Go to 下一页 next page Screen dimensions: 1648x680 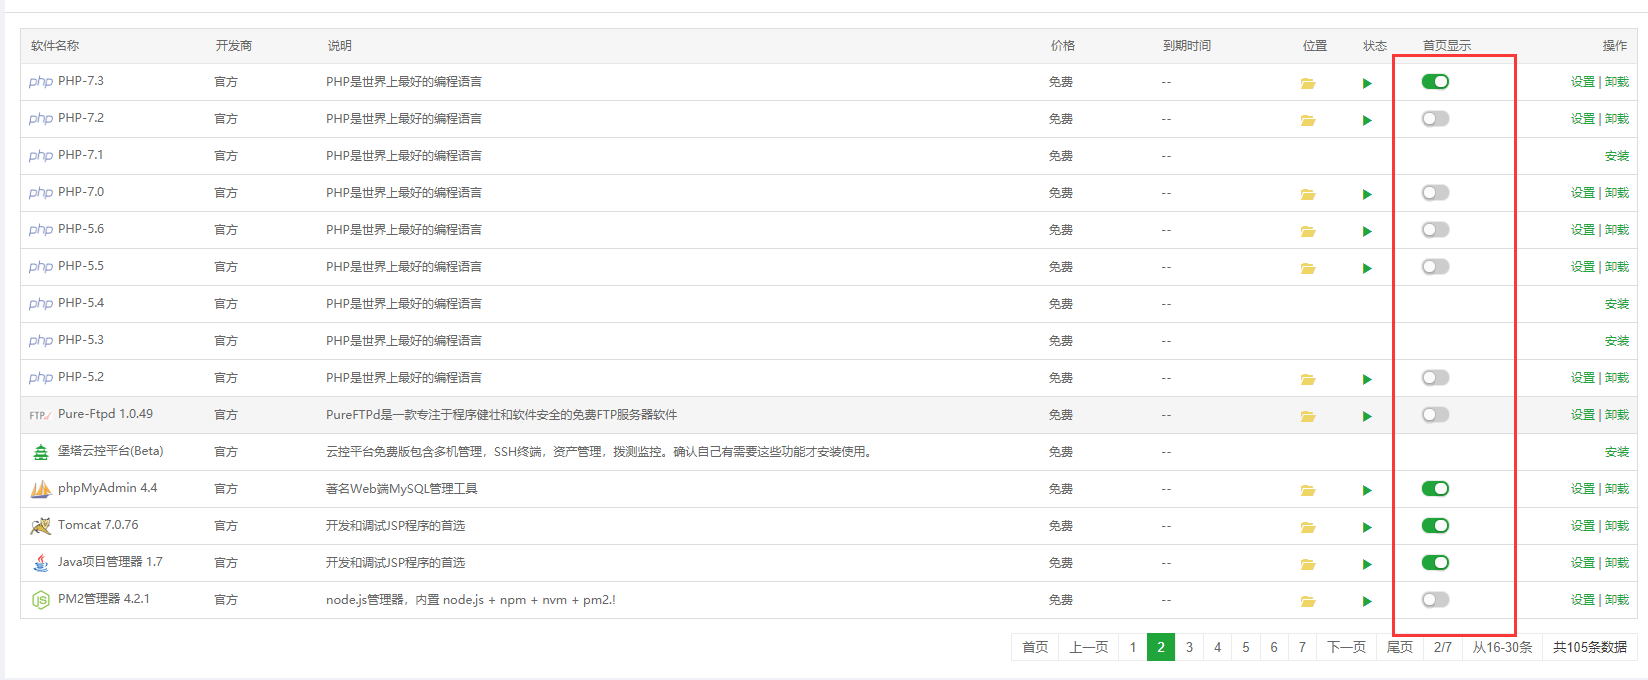point(1346,647)
